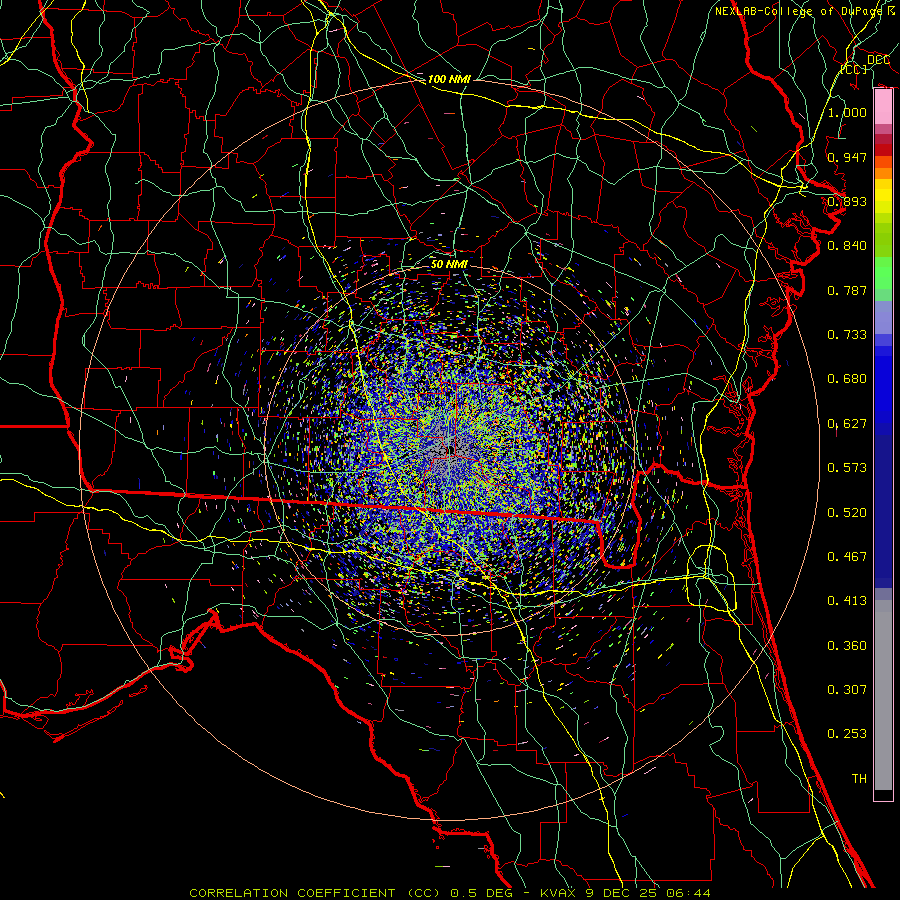Click the 100 NMI range ring label
The height and width of the screenshot is (900, 900).
pos(449,79)
